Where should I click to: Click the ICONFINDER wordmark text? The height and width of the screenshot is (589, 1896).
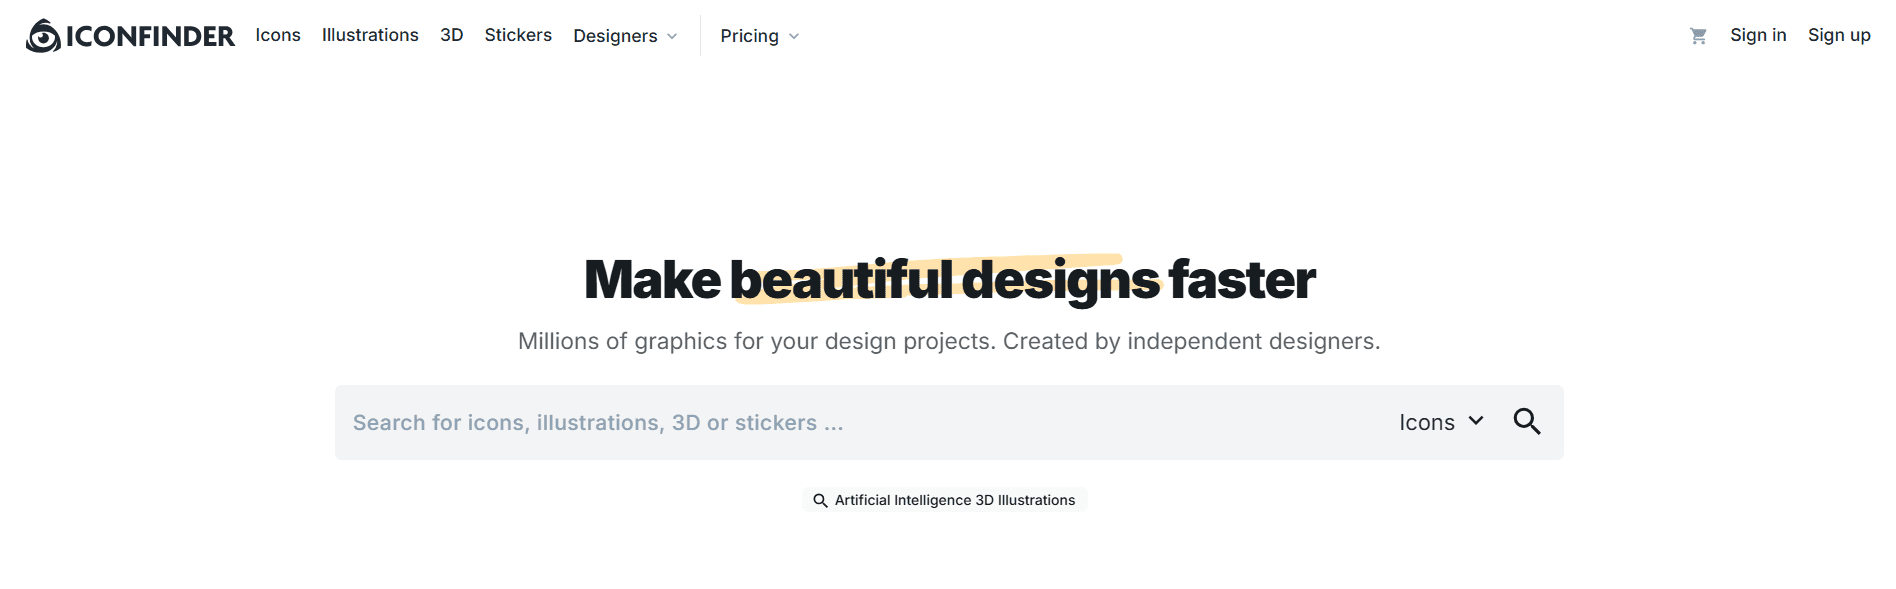pyautogui.click(x=150, y=37)
